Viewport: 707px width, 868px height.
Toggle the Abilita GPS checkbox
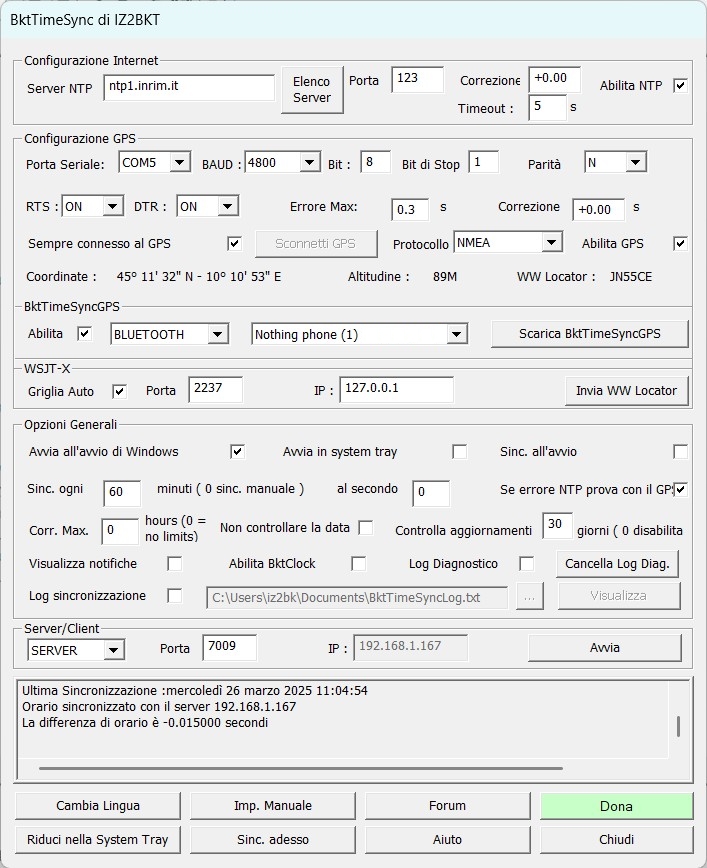(x=680, y=244)
